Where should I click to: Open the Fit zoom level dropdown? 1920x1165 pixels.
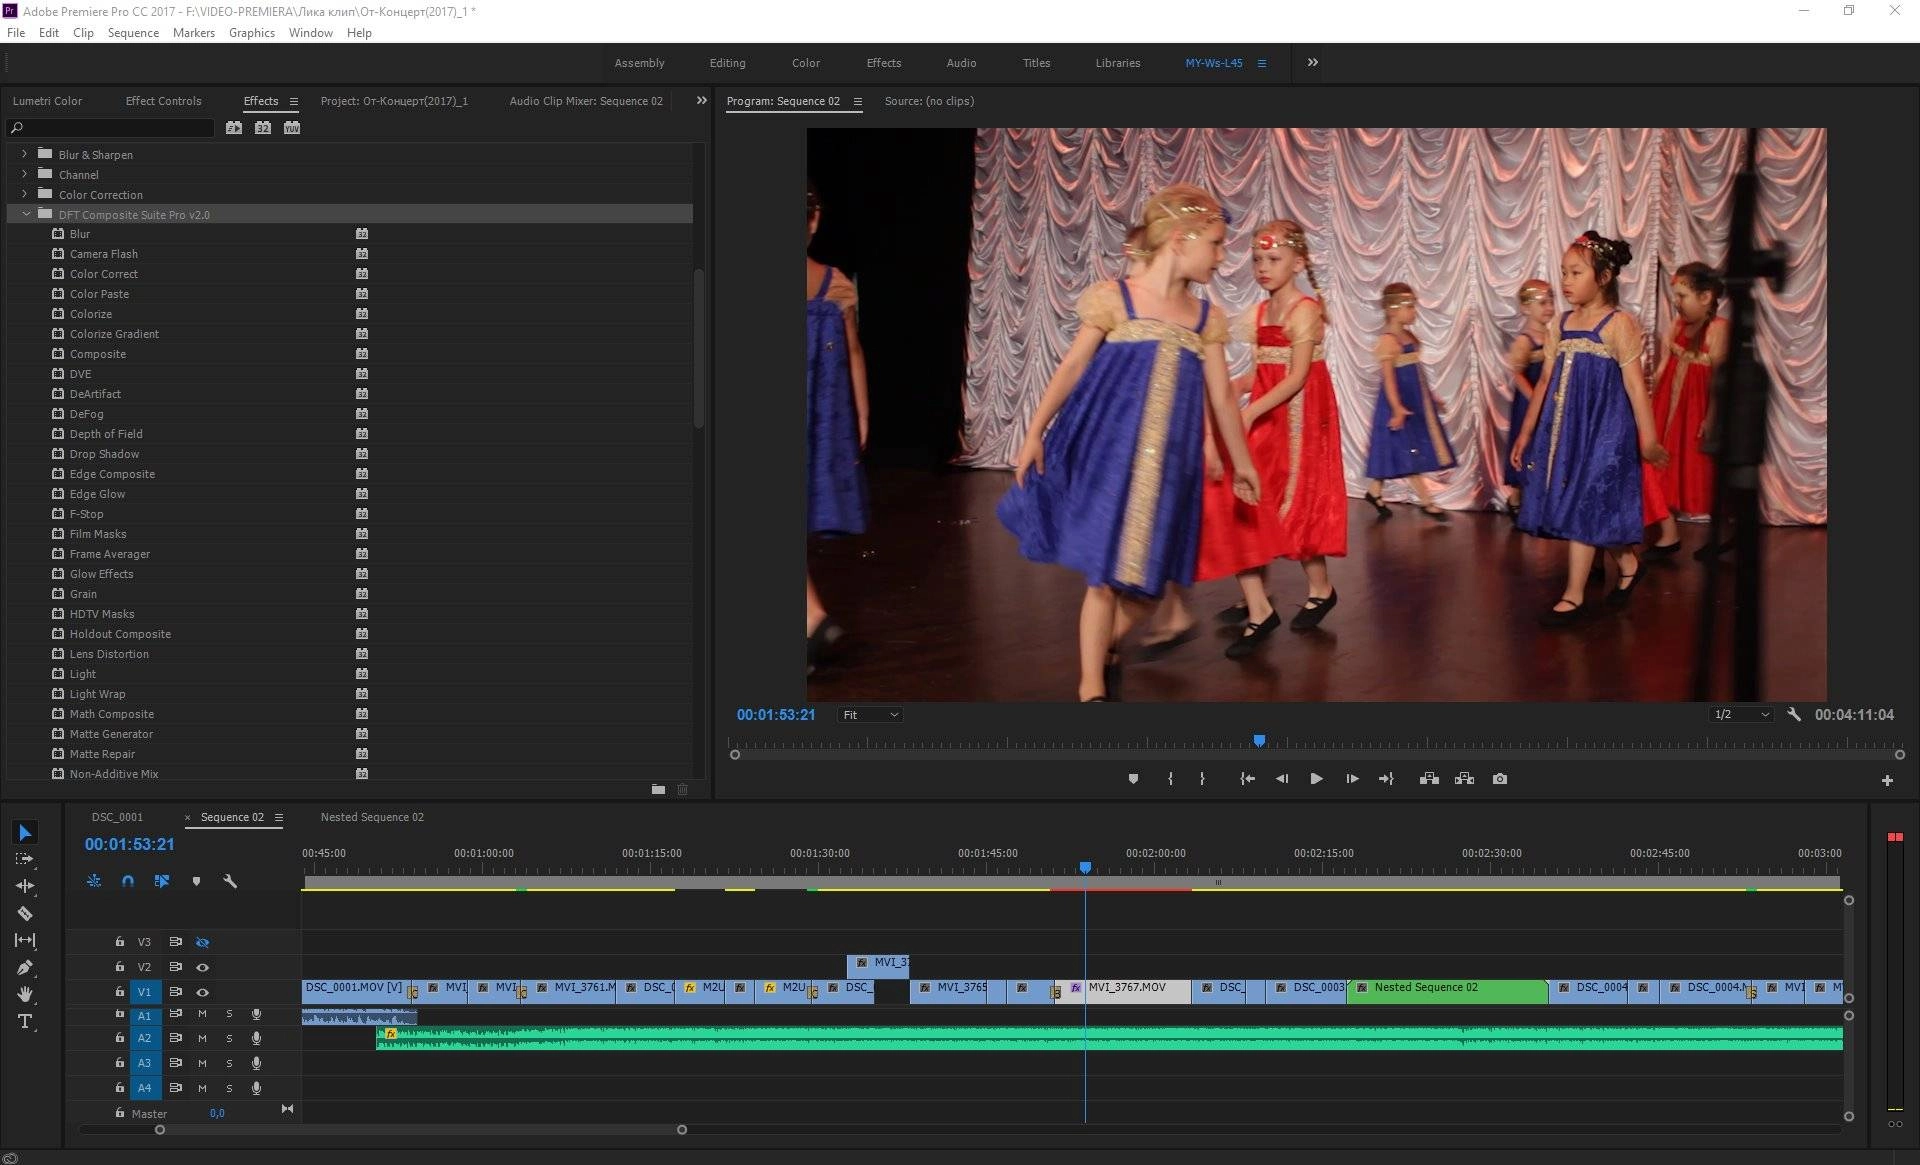(x=871, y=715)
